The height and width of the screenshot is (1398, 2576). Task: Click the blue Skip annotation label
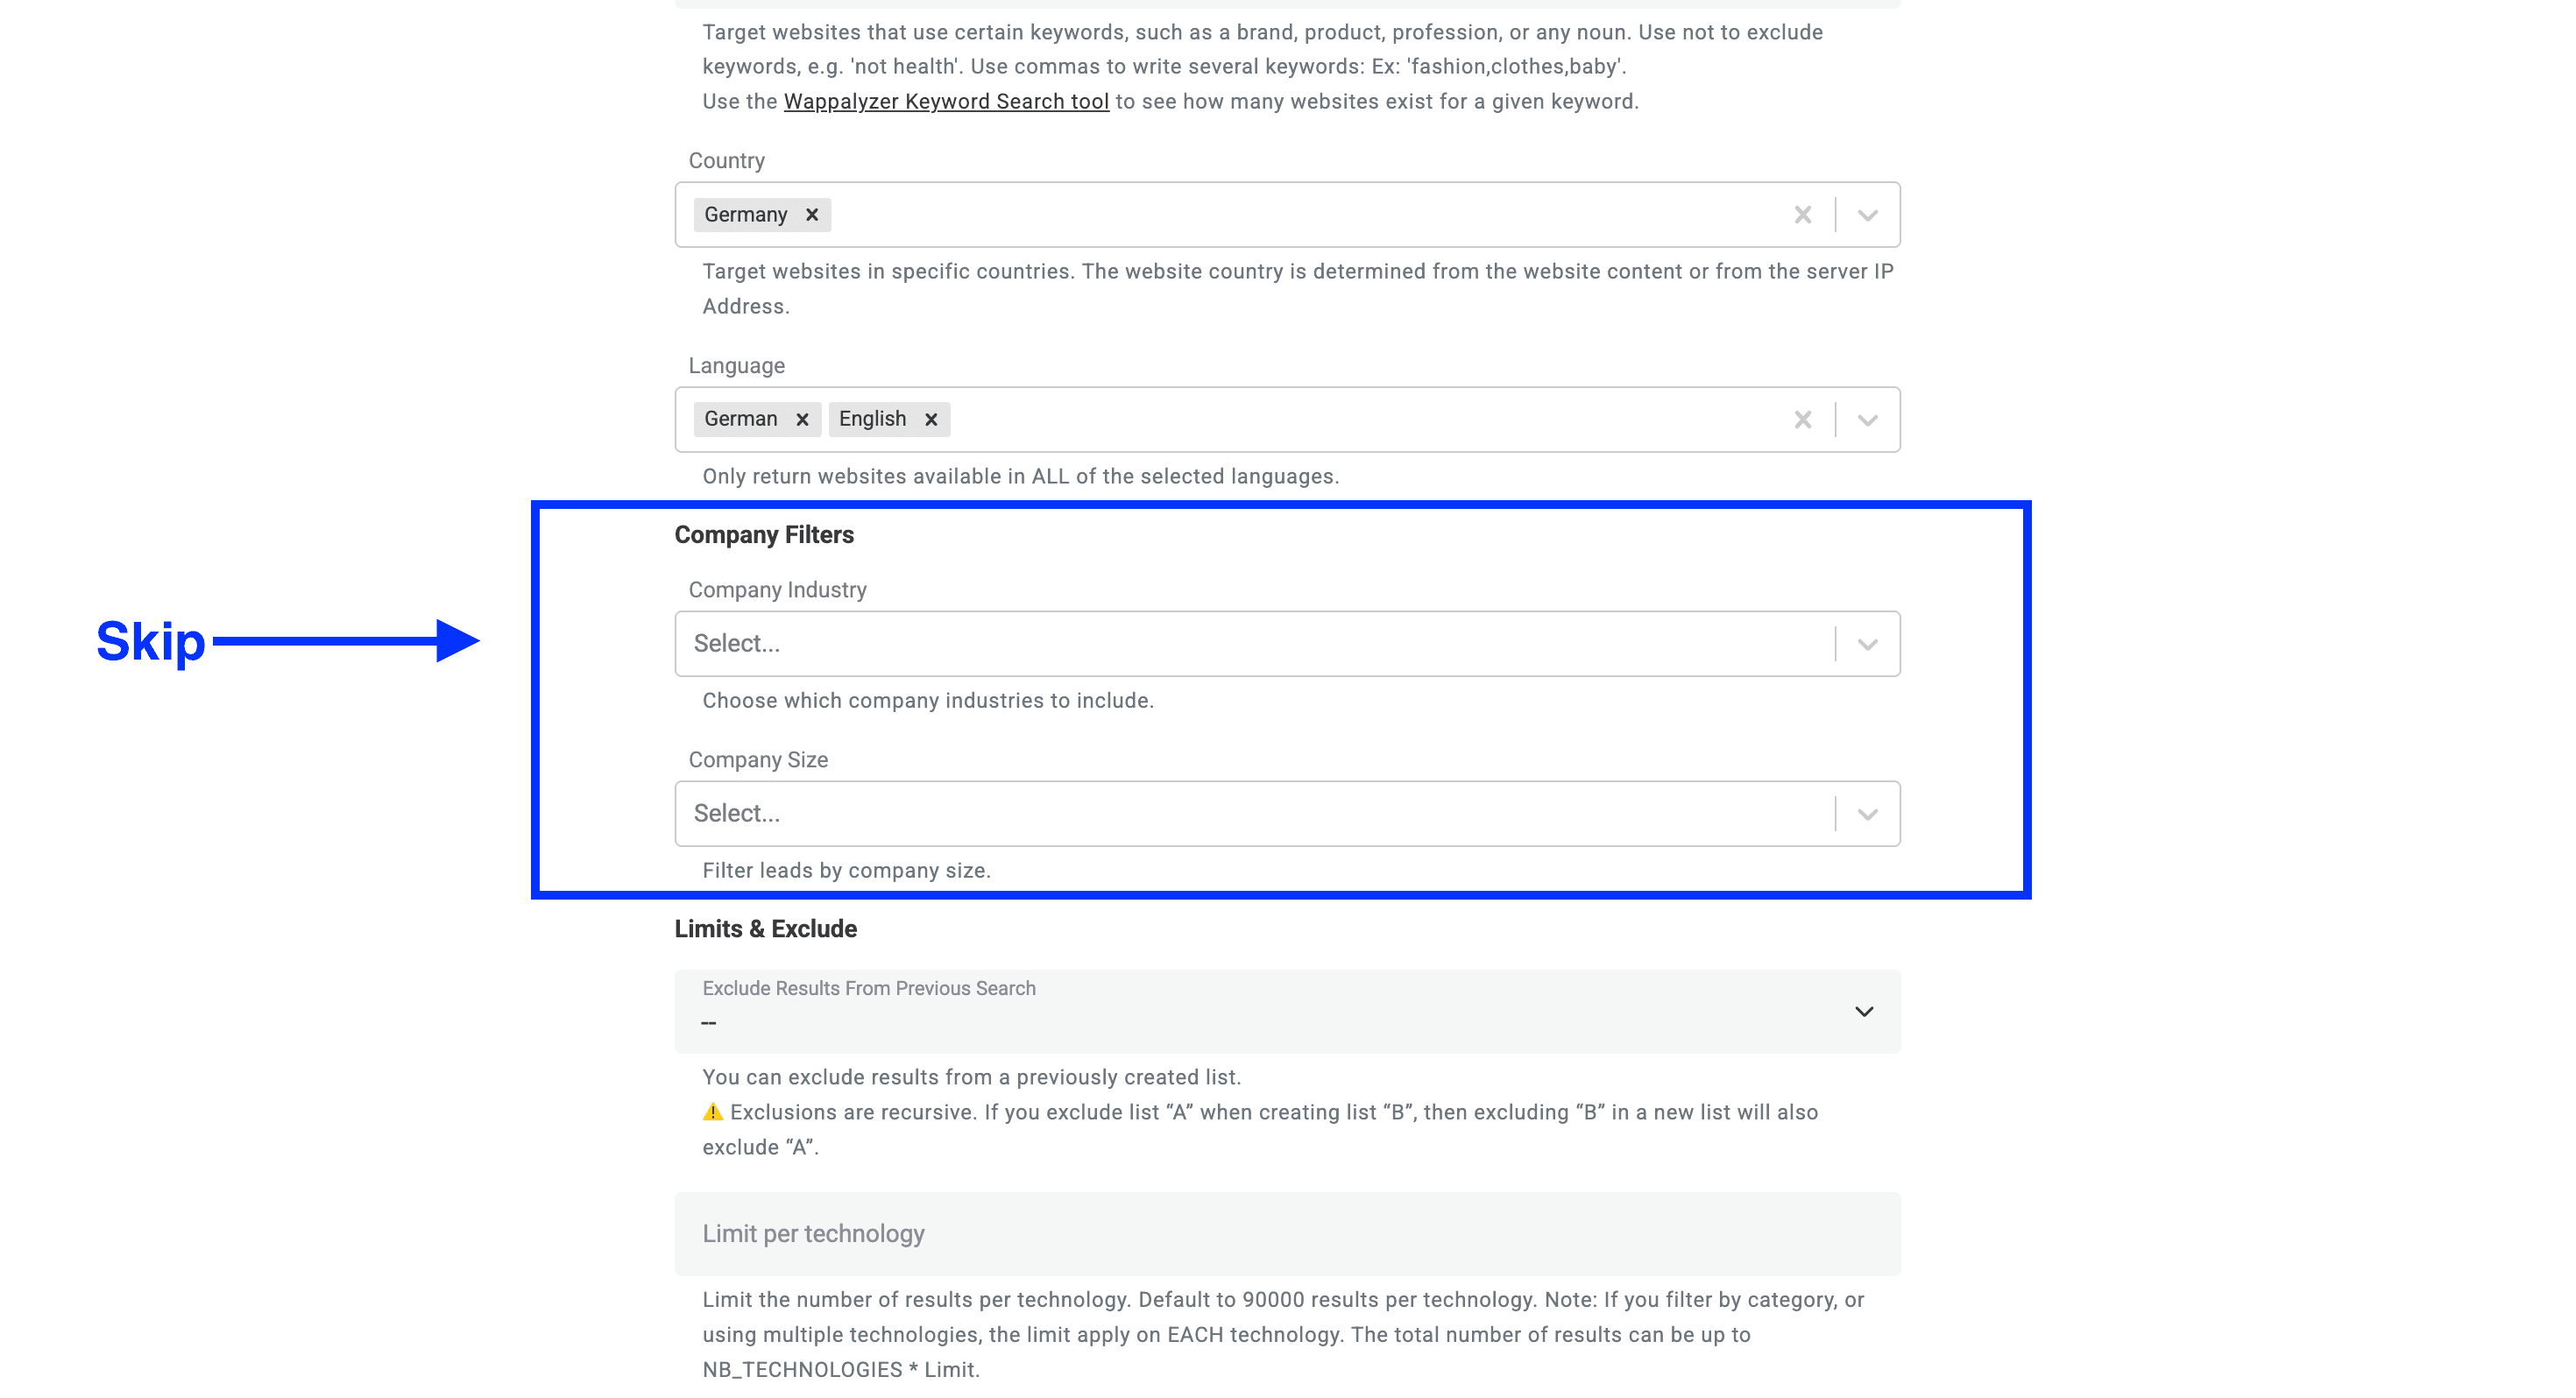tap(150, 641)
